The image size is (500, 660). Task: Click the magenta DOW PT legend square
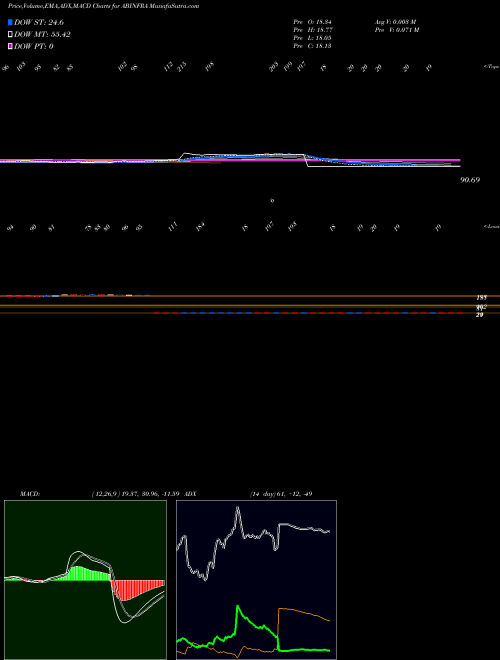[11, 46]
